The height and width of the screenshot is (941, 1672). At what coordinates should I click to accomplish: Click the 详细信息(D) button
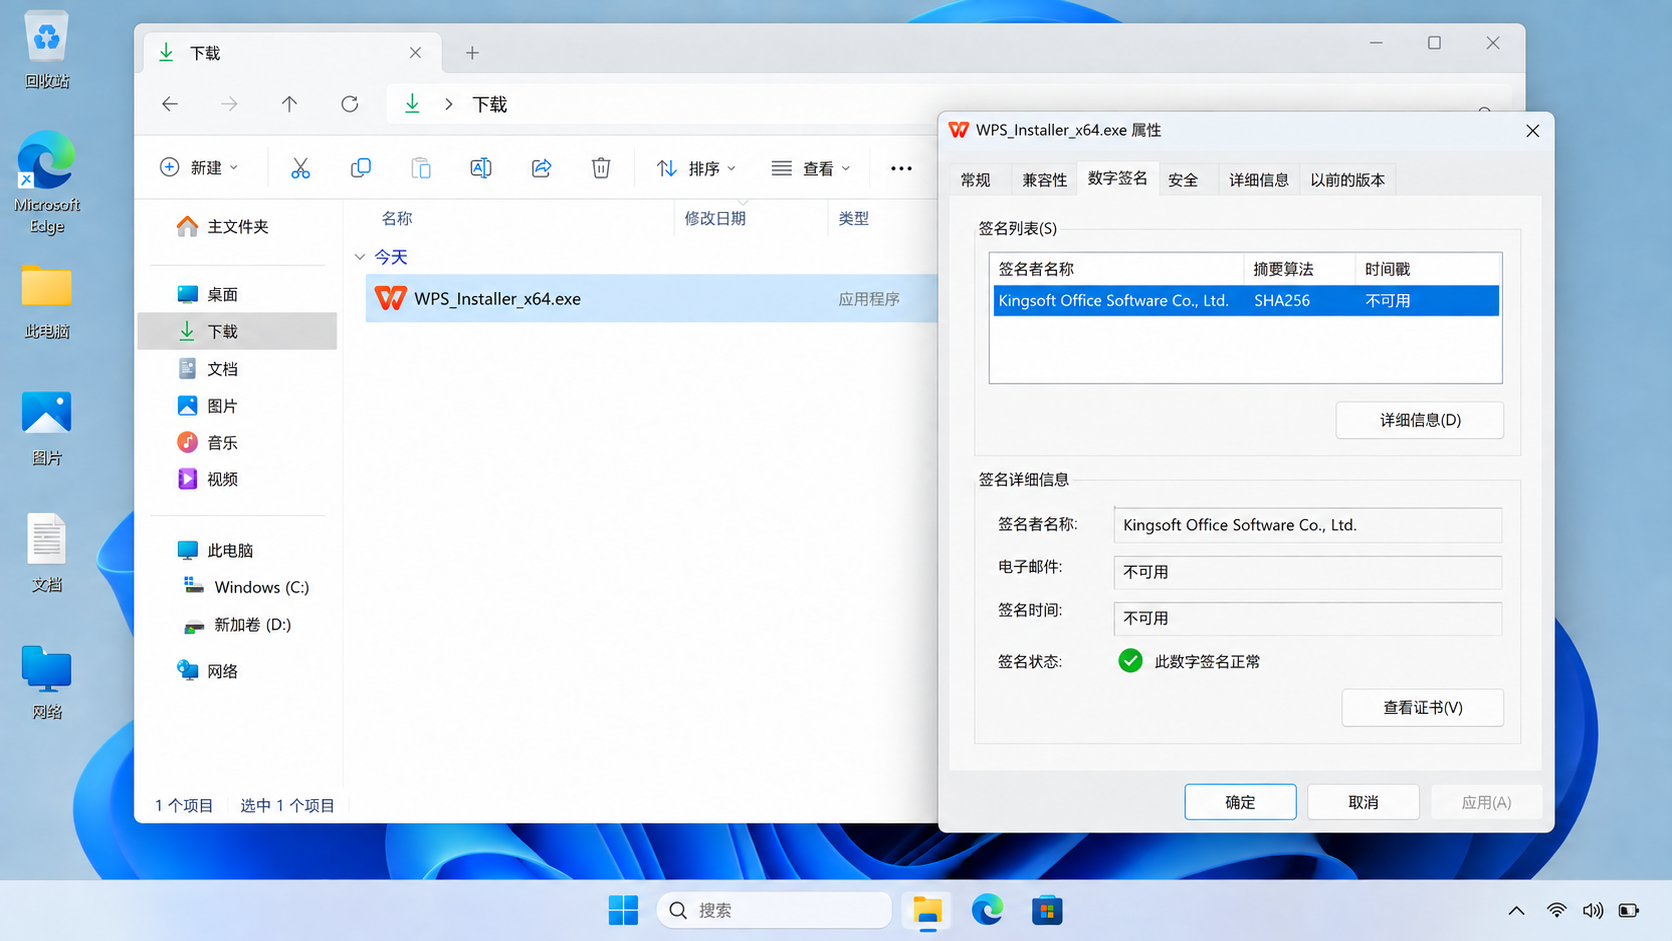click(x=1420, y=420)
